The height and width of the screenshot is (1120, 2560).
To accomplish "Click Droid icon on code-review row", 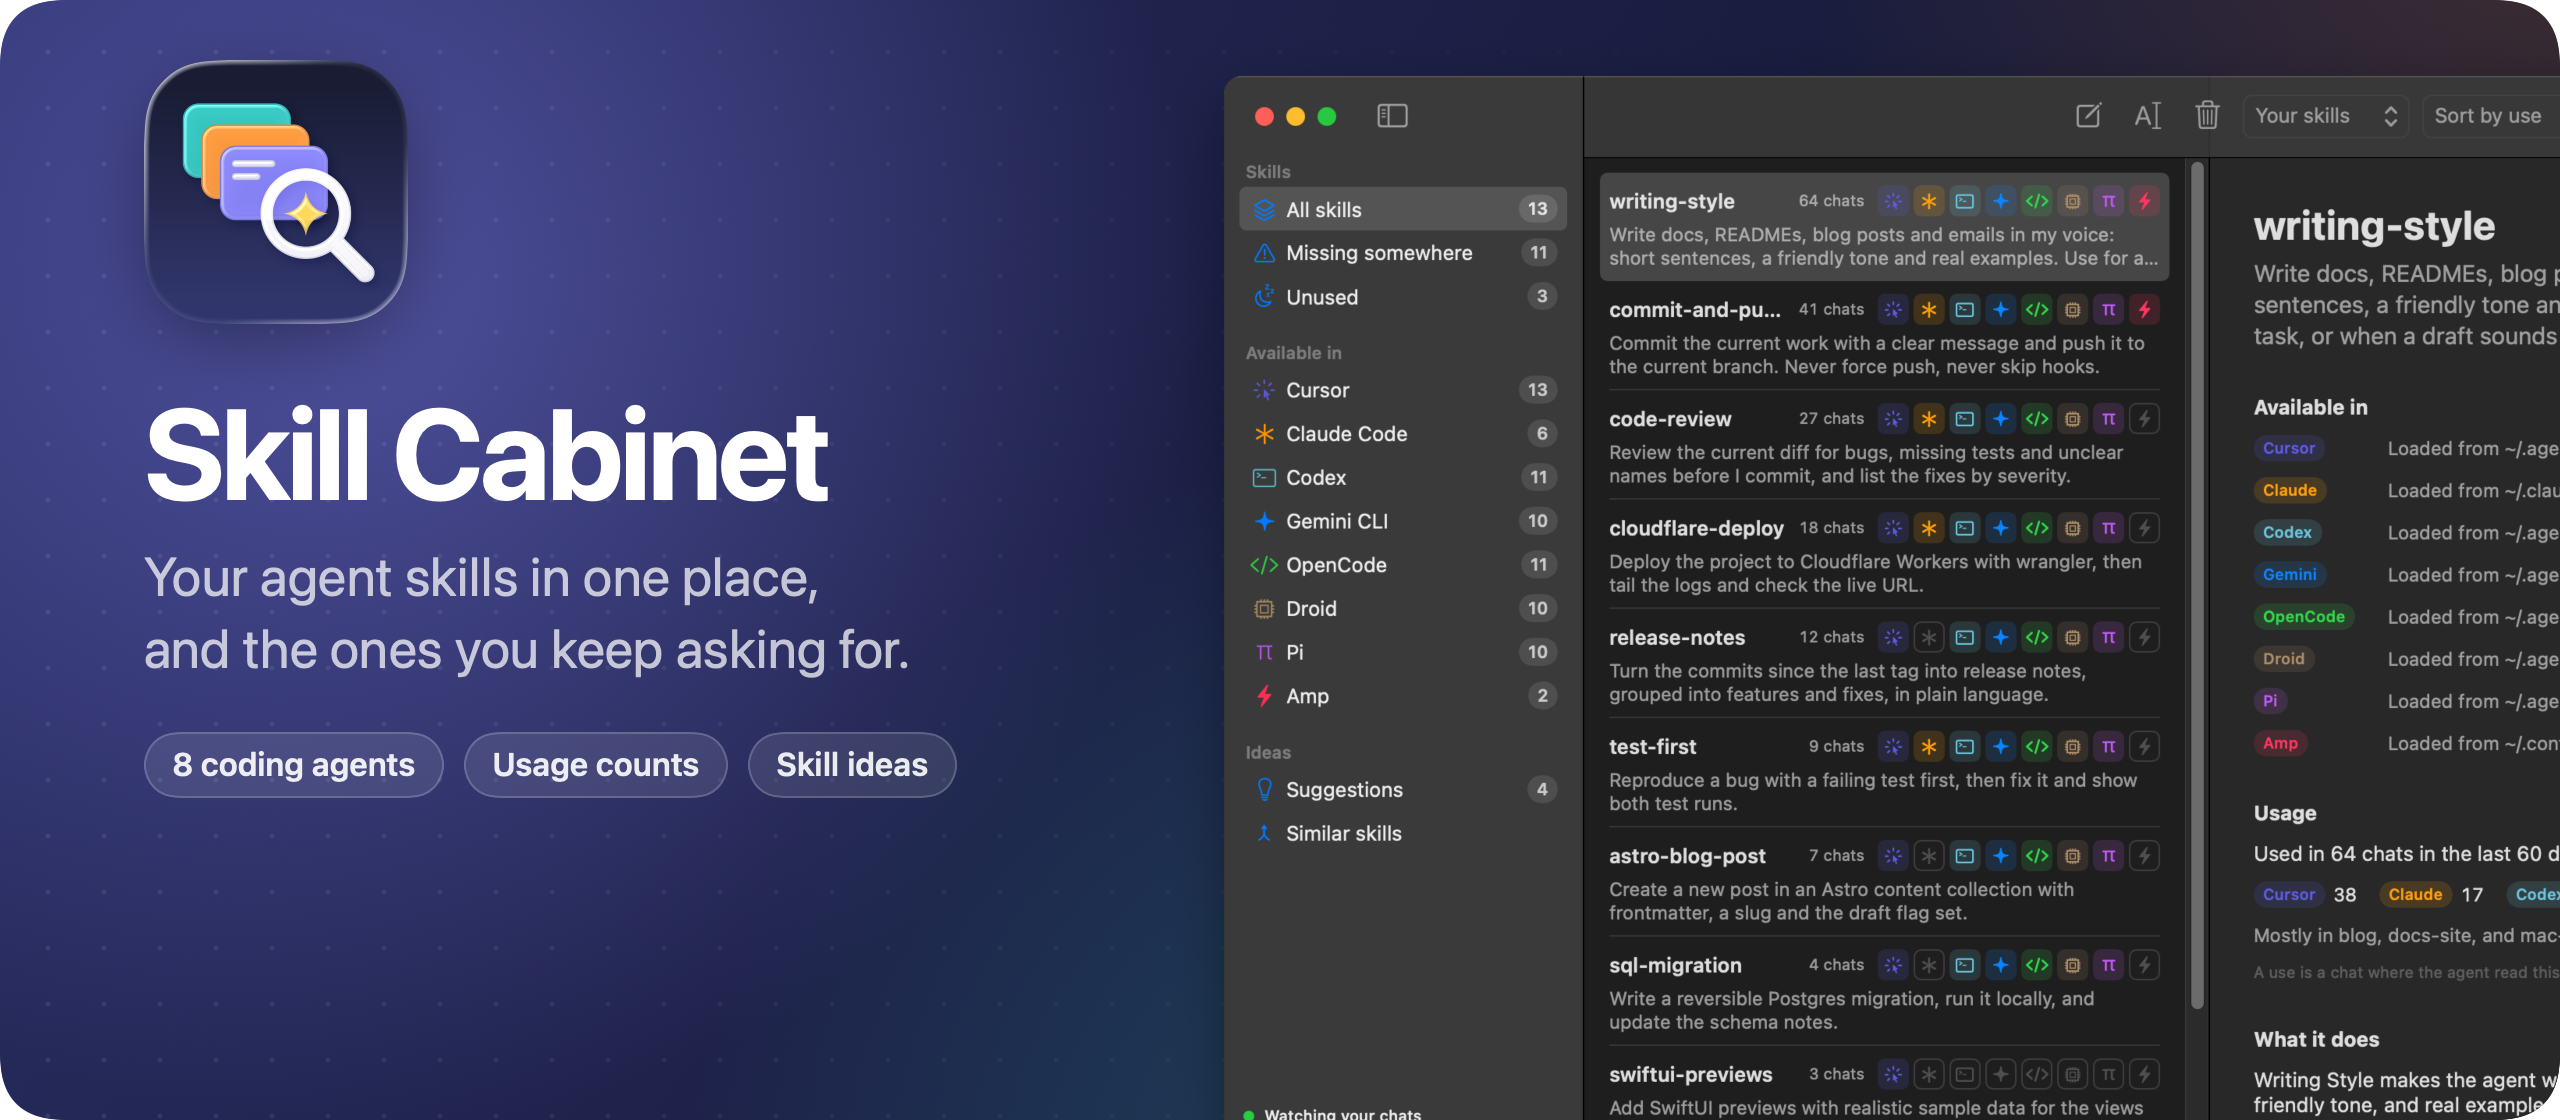I will click(2073, 419).
